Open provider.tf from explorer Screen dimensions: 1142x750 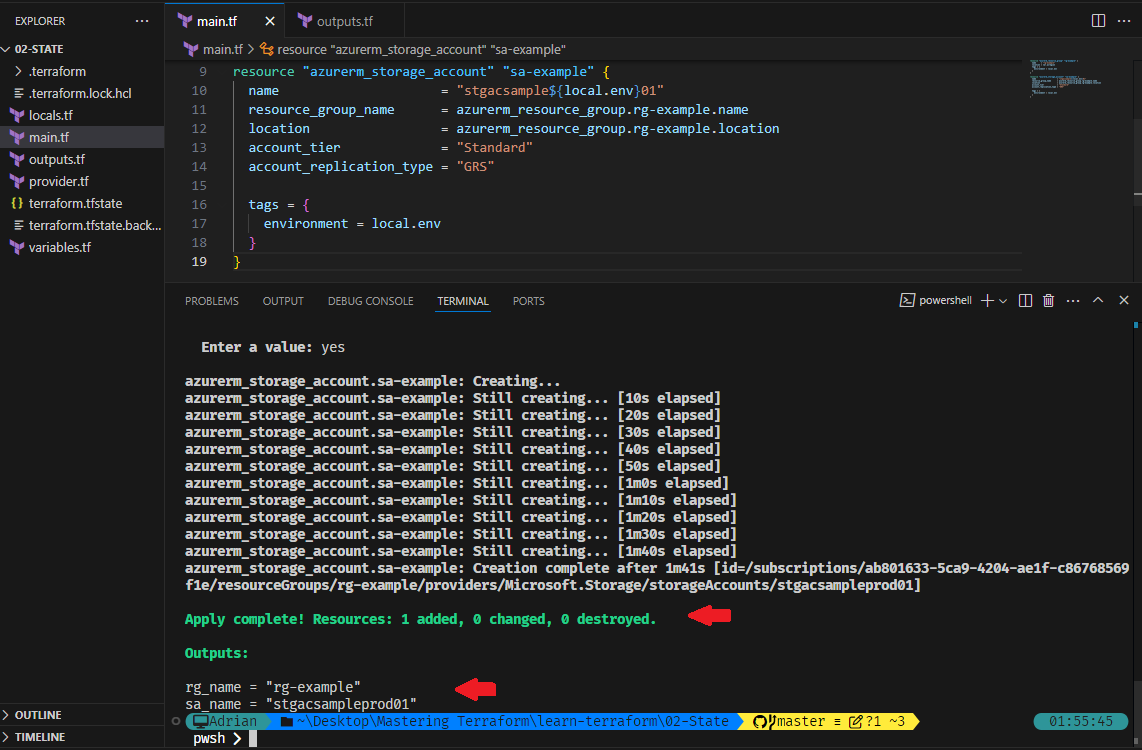tap(82, 181)
